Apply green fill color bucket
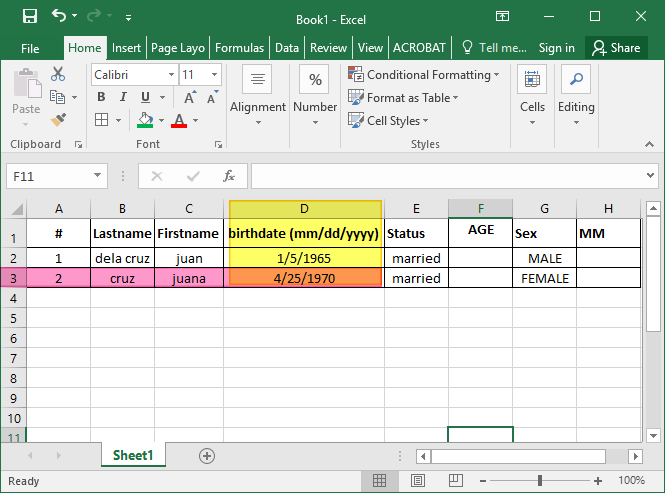The width and height of the screenshot is (665, 493). tap(145, 120)
